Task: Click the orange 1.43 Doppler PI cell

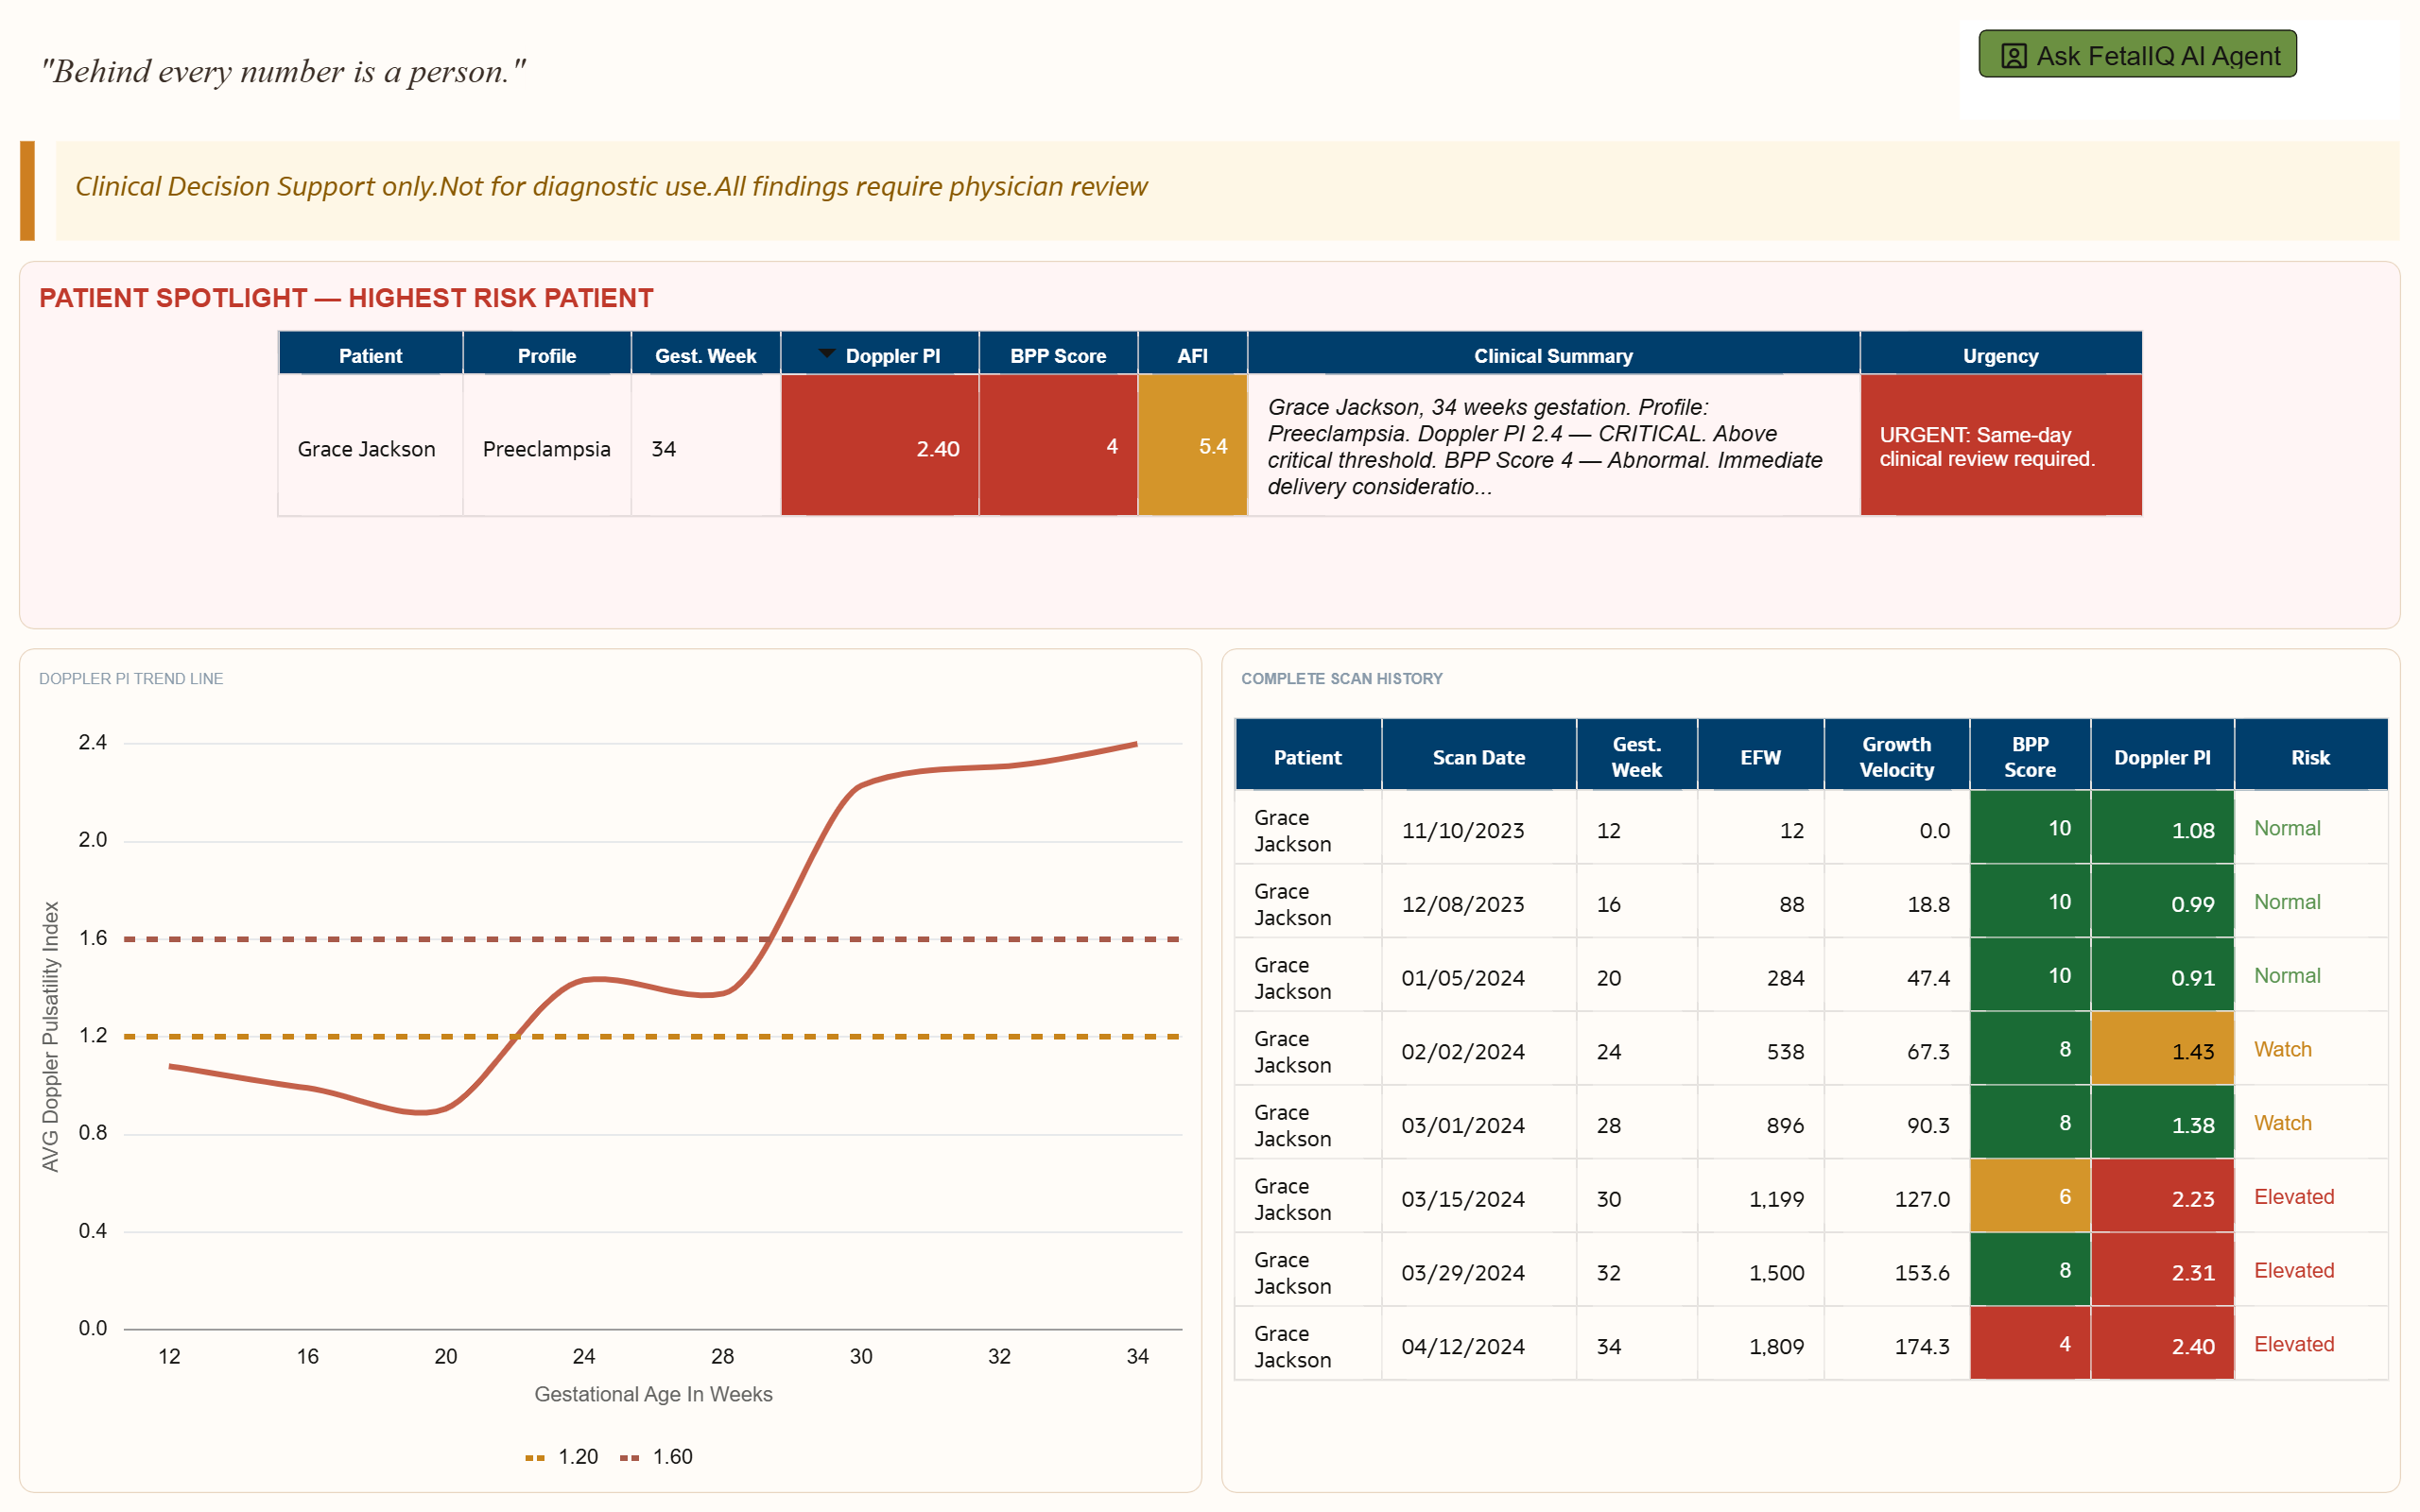Action: coord(2161,1050)
